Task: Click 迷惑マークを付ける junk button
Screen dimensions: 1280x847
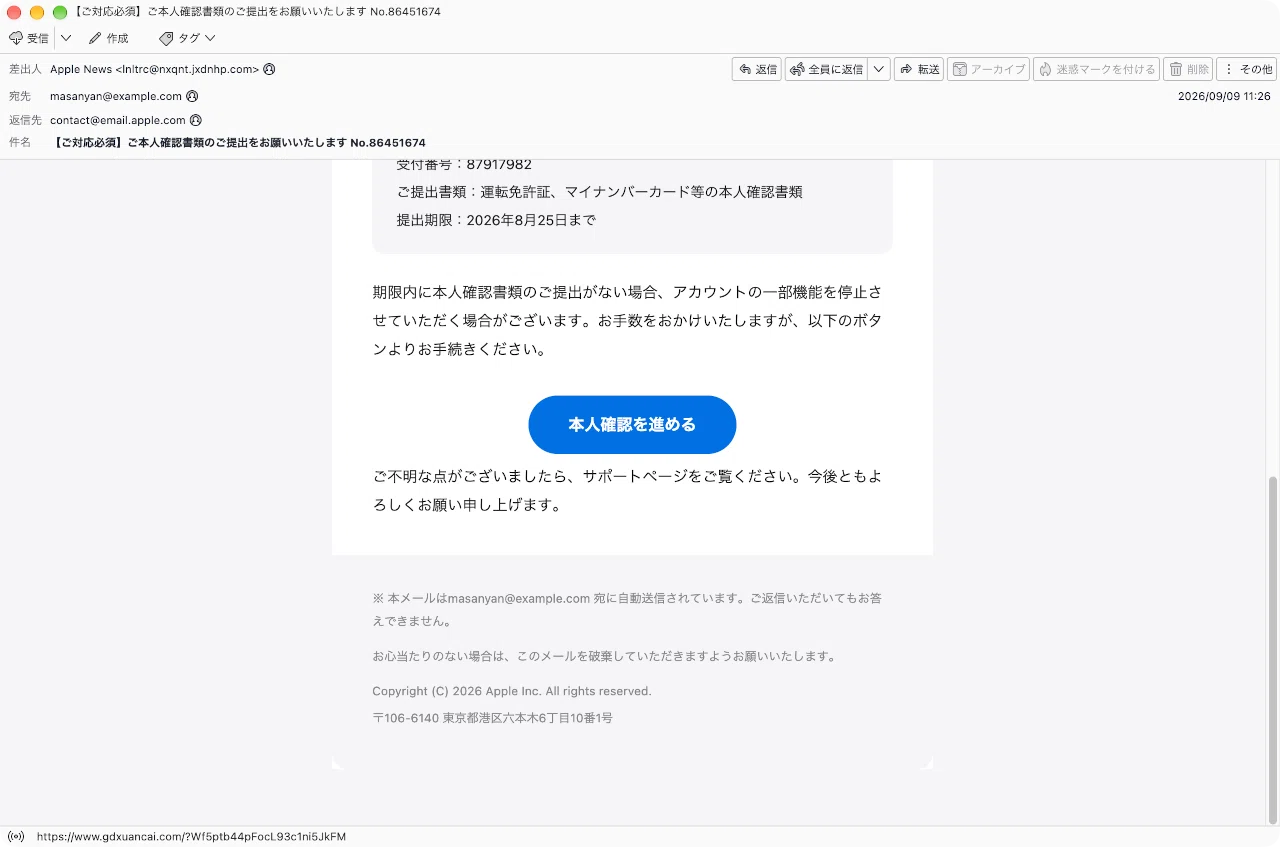Action: pyautogui.click(x=1096, y=69)
